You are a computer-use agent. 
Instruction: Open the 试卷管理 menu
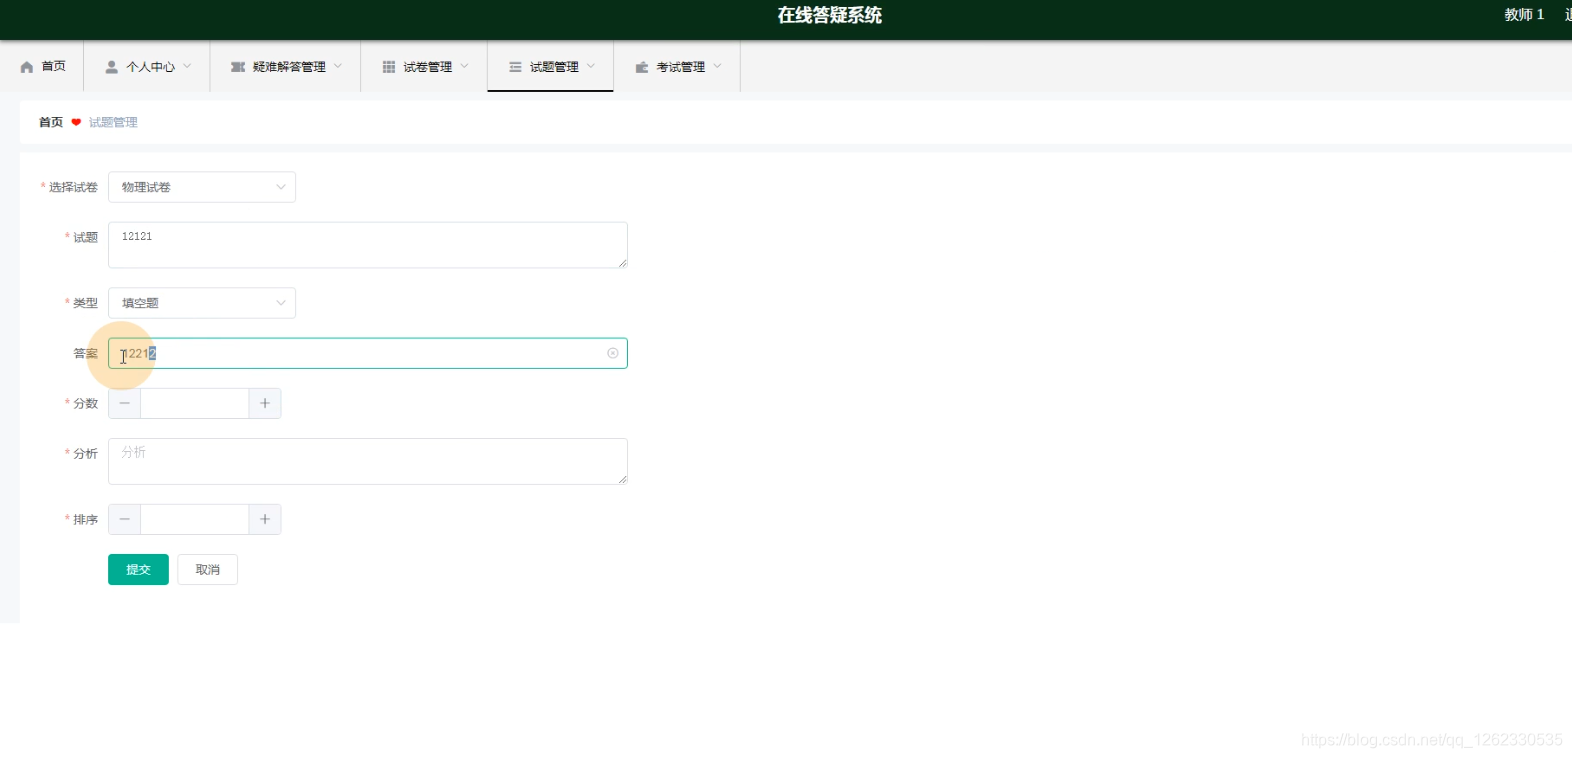click(x=425, y=66)
